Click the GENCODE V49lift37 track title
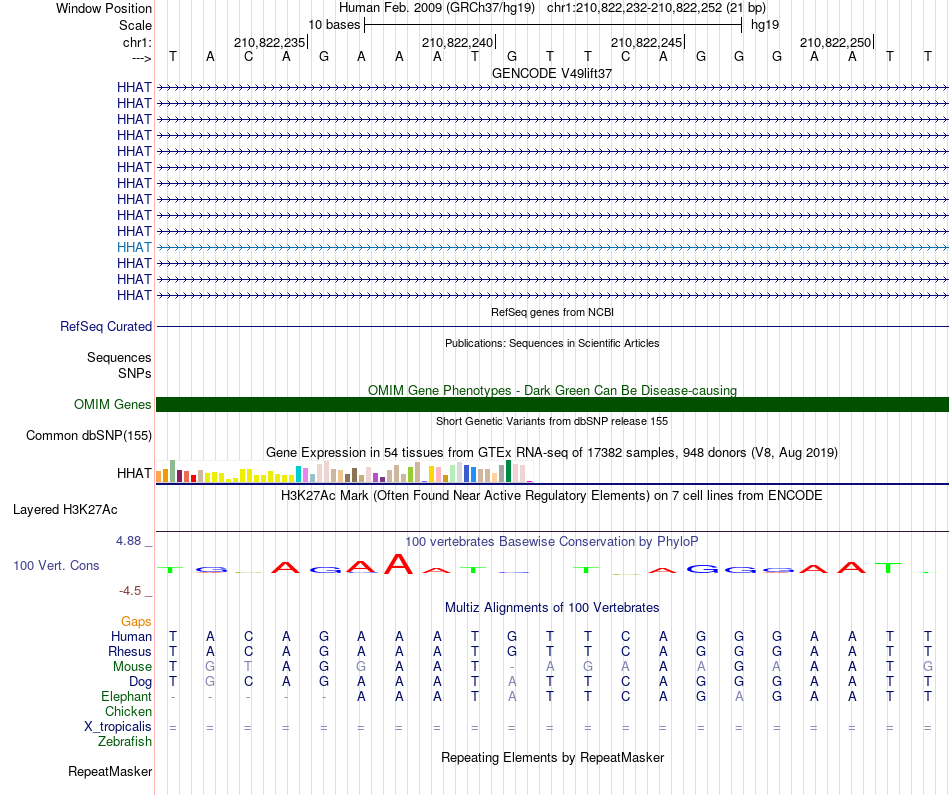The height and width of the screenshot is (795, 950). coord(552,73)
